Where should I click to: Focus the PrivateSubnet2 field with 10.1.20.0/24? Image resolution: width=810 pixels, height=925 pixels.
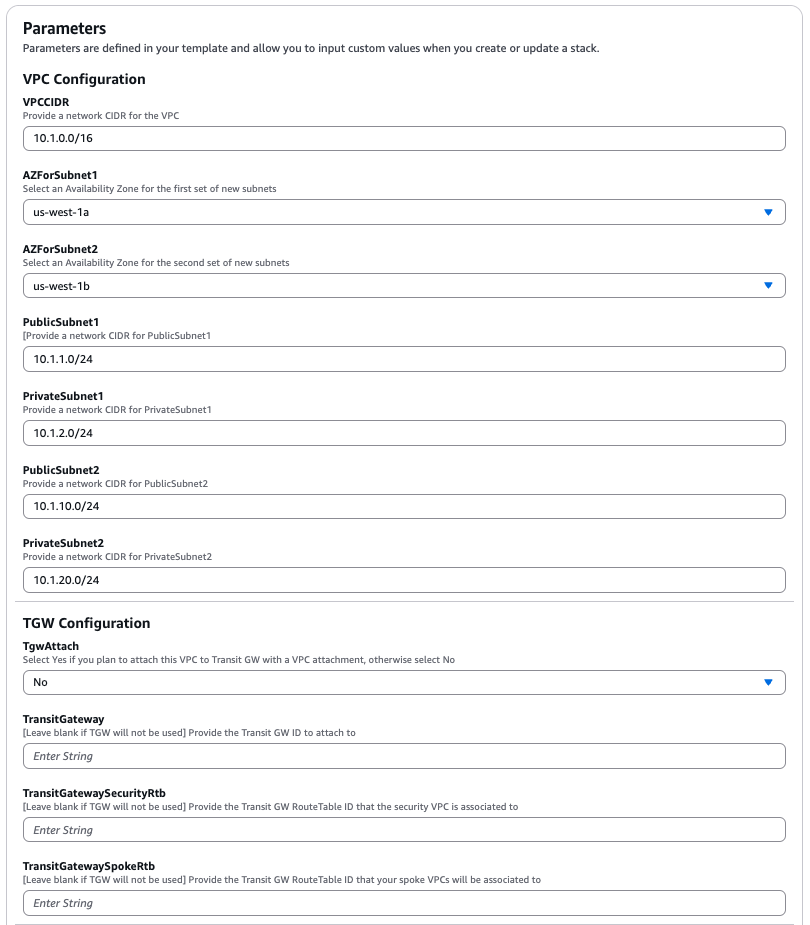click(403, 580)
